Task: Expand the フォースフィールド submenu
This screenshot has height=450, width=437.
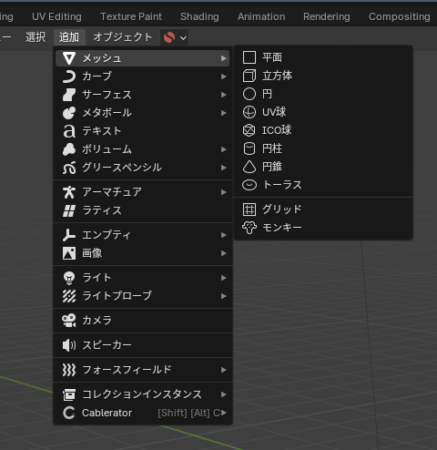Action: coord(143,370)
